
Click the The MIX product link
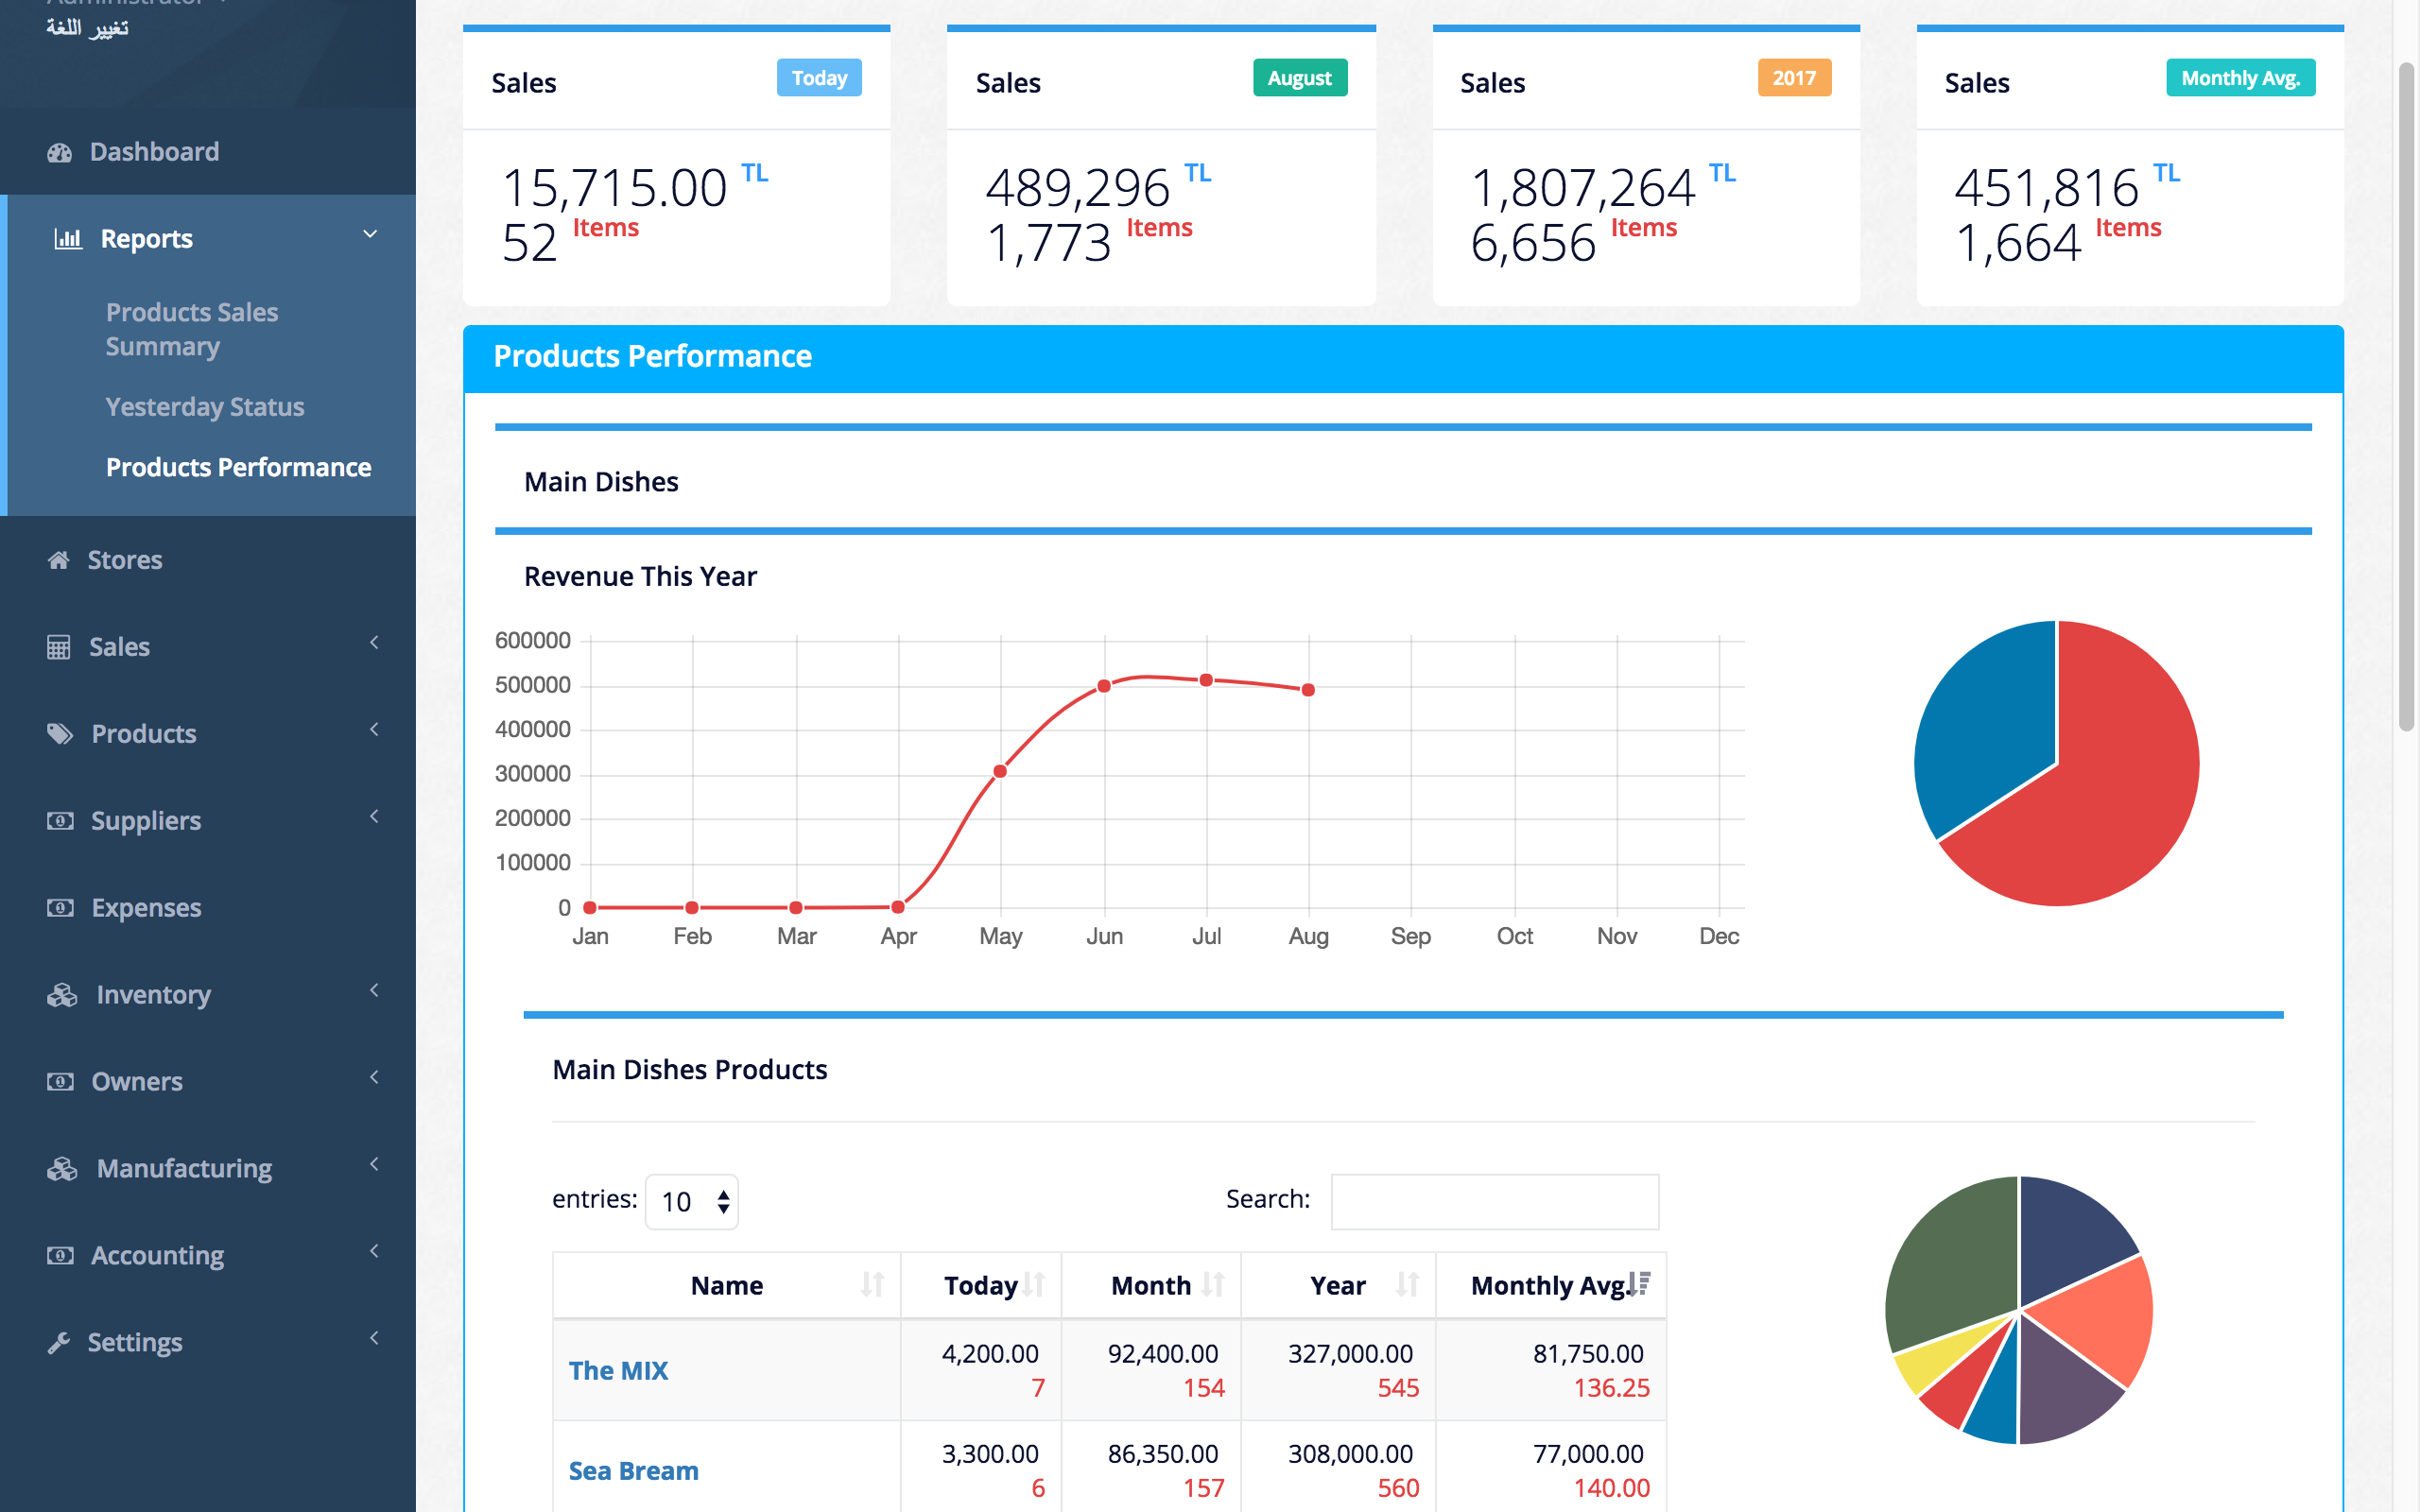pyautogui.click(x=618, y=1369)
